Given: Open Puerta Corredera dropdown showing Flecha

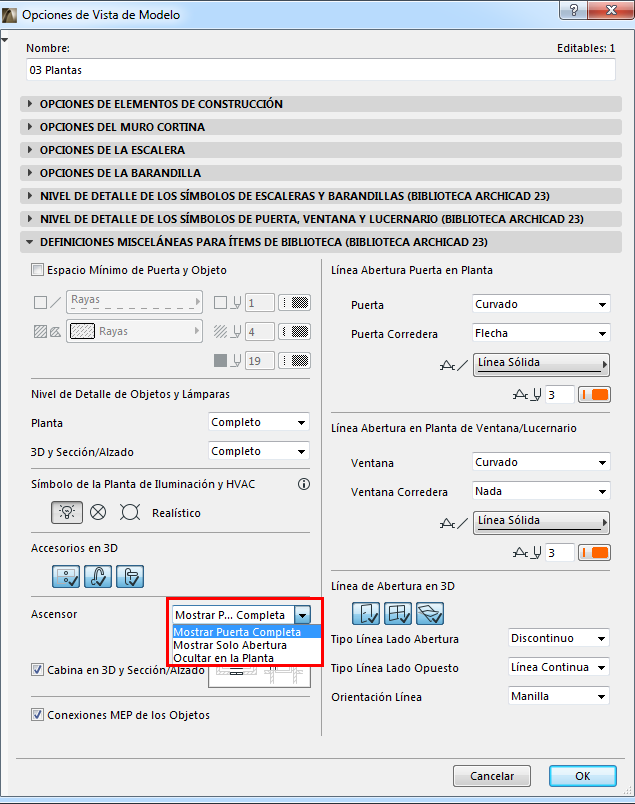Looking at the screenshot, I should (x=541, y=333).
